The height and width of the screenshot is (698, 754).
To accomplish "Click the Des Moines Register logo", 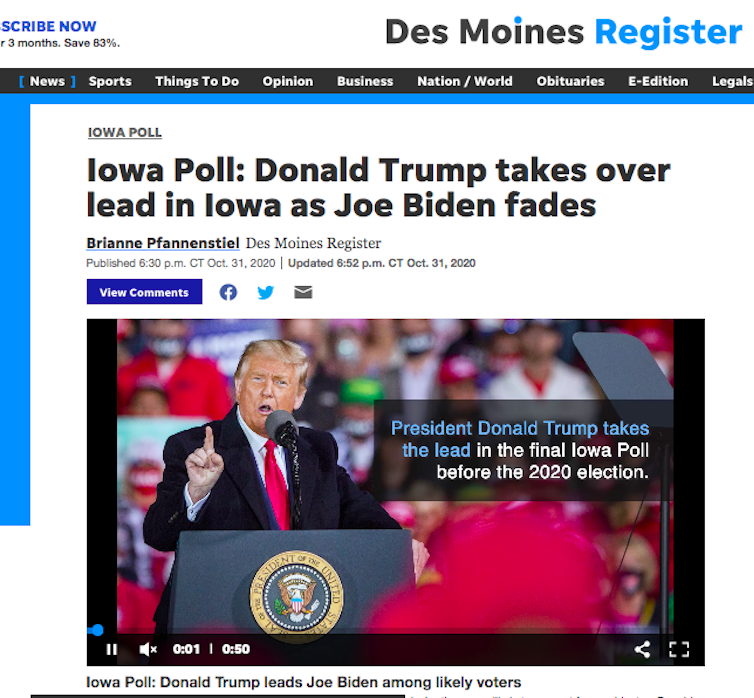I will 564,32.
